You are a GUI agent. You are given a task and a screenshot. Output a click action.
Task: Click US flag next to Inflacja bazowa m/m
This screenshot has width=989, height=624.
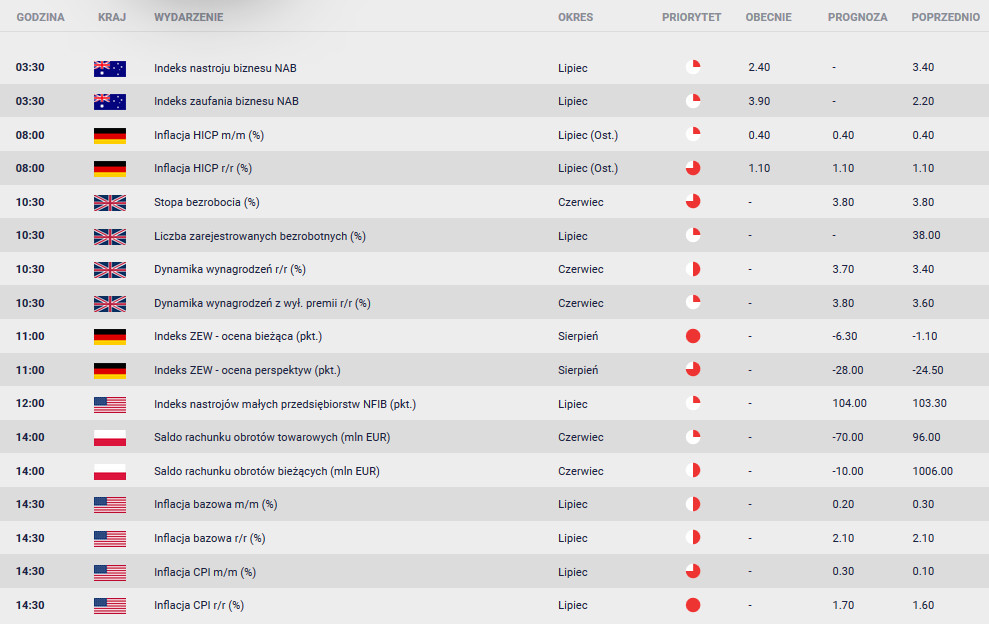pyautogui.click(x=109, y=504)
